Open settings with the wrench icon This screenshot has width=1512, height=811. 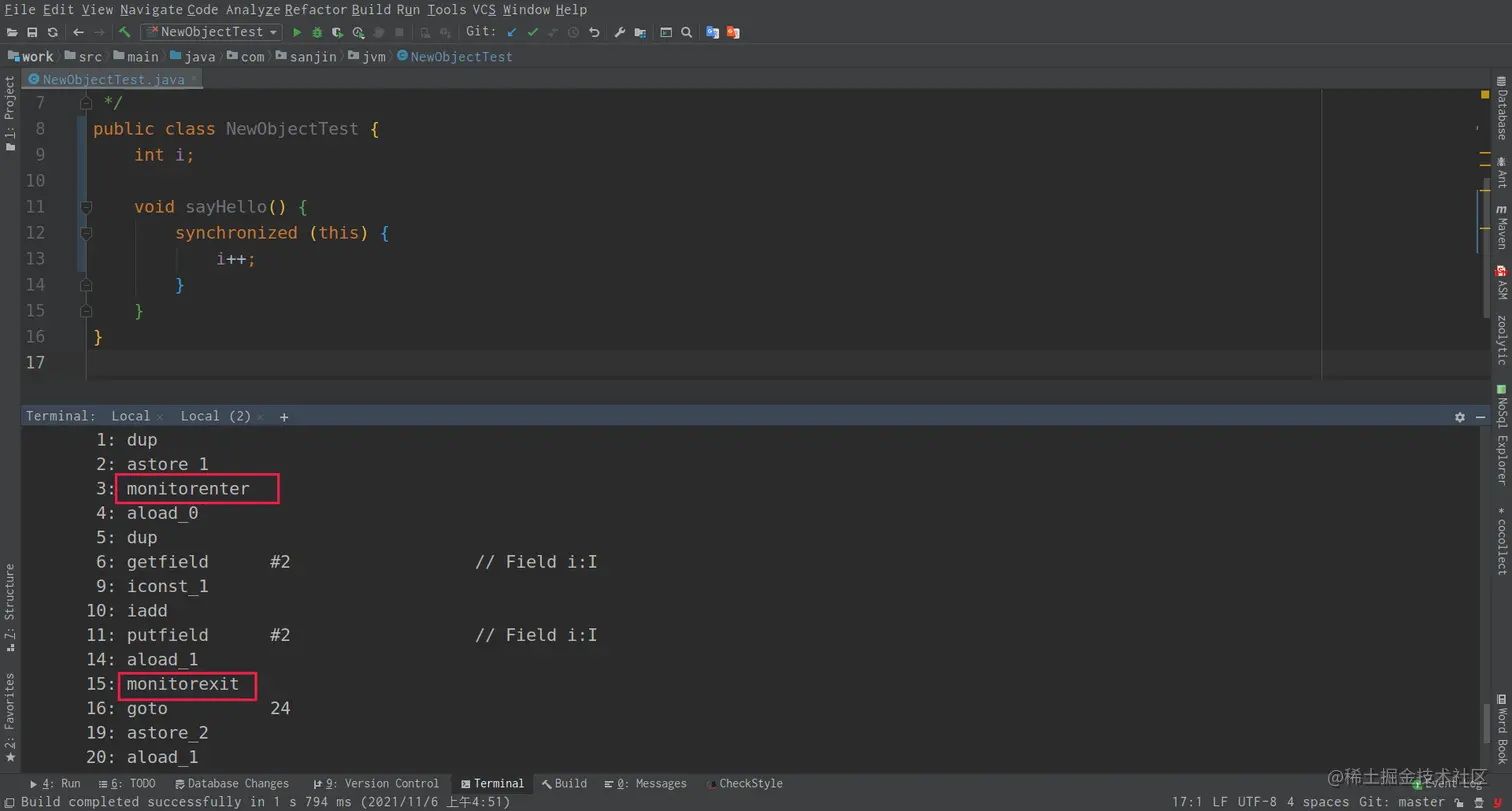tap(619, 32)
